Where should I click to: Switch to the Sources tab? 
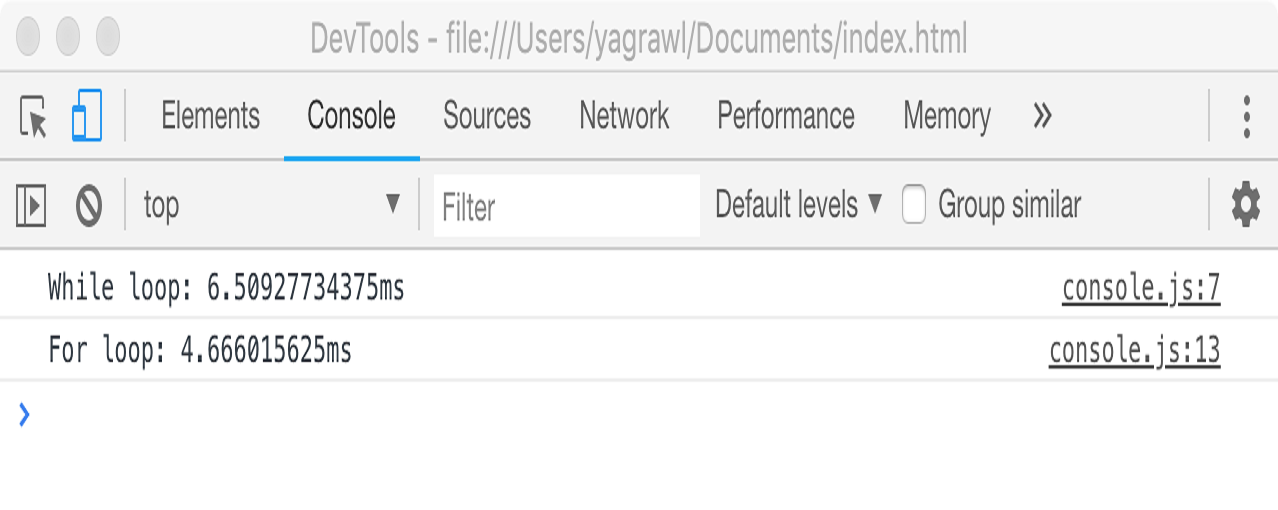click(487, 117)
